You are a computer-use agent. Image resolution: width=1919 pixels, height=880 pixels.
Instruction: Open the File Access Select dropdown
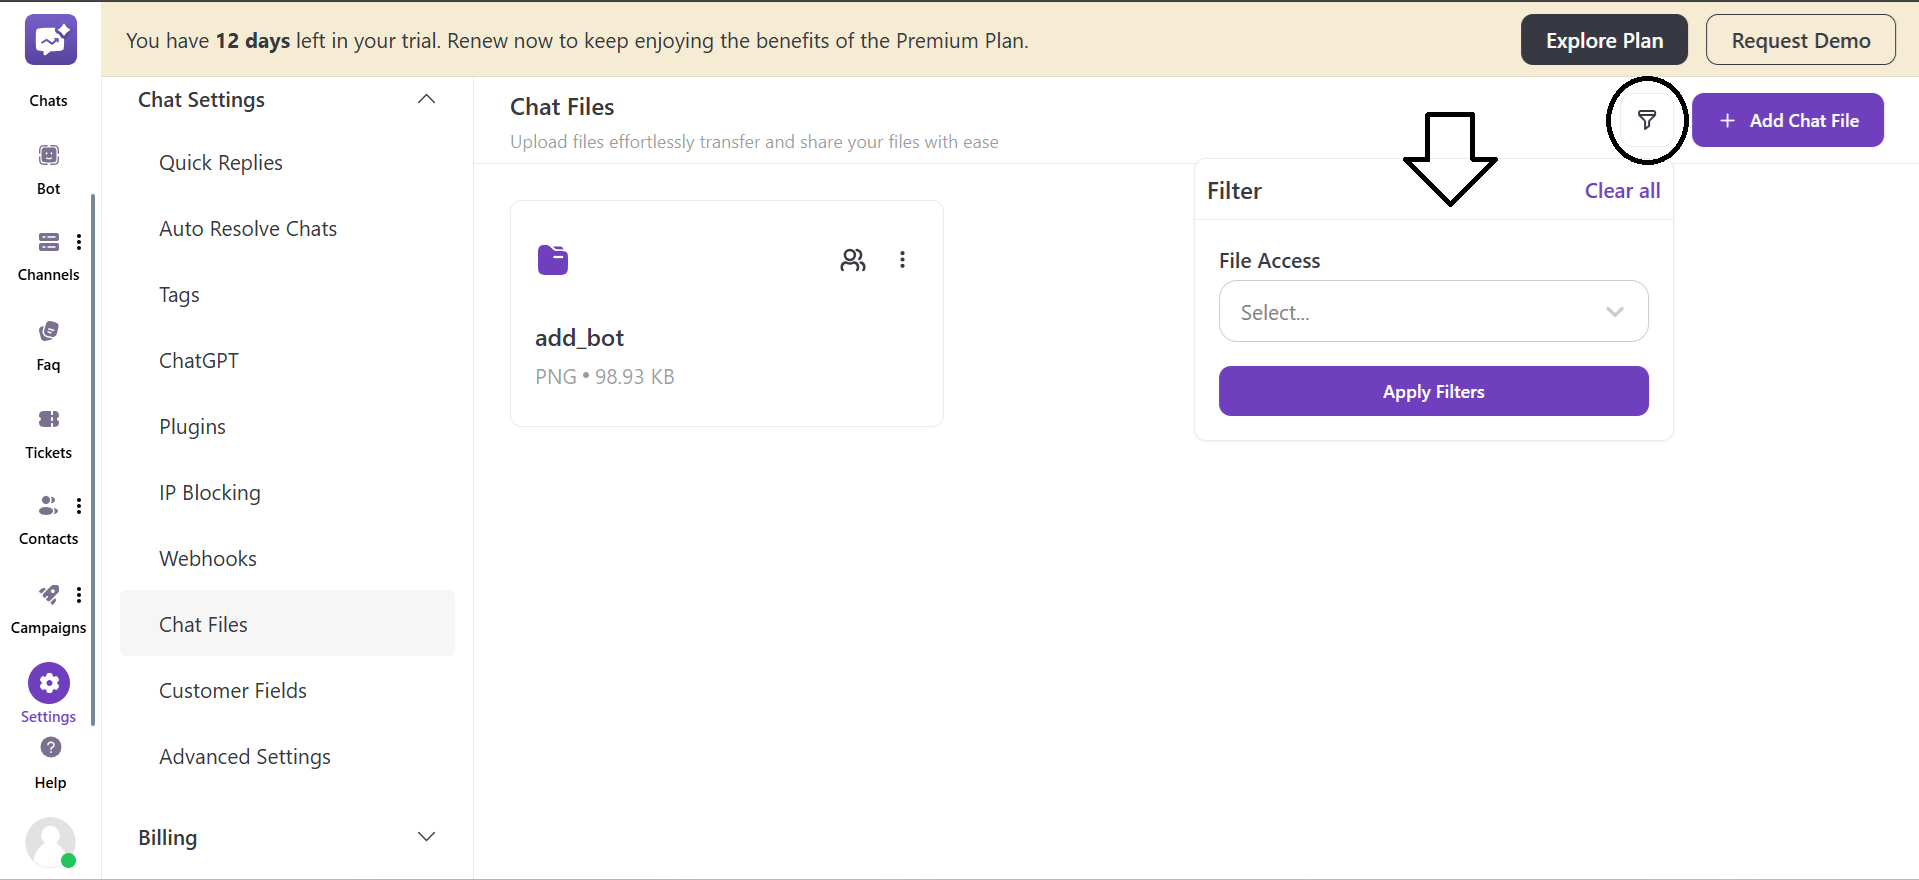[x=1433, y=311]
